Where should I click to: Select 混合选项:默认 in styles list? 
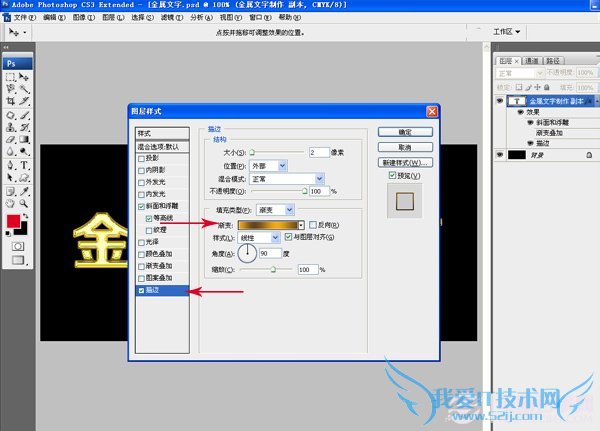[x=162, y=147]
